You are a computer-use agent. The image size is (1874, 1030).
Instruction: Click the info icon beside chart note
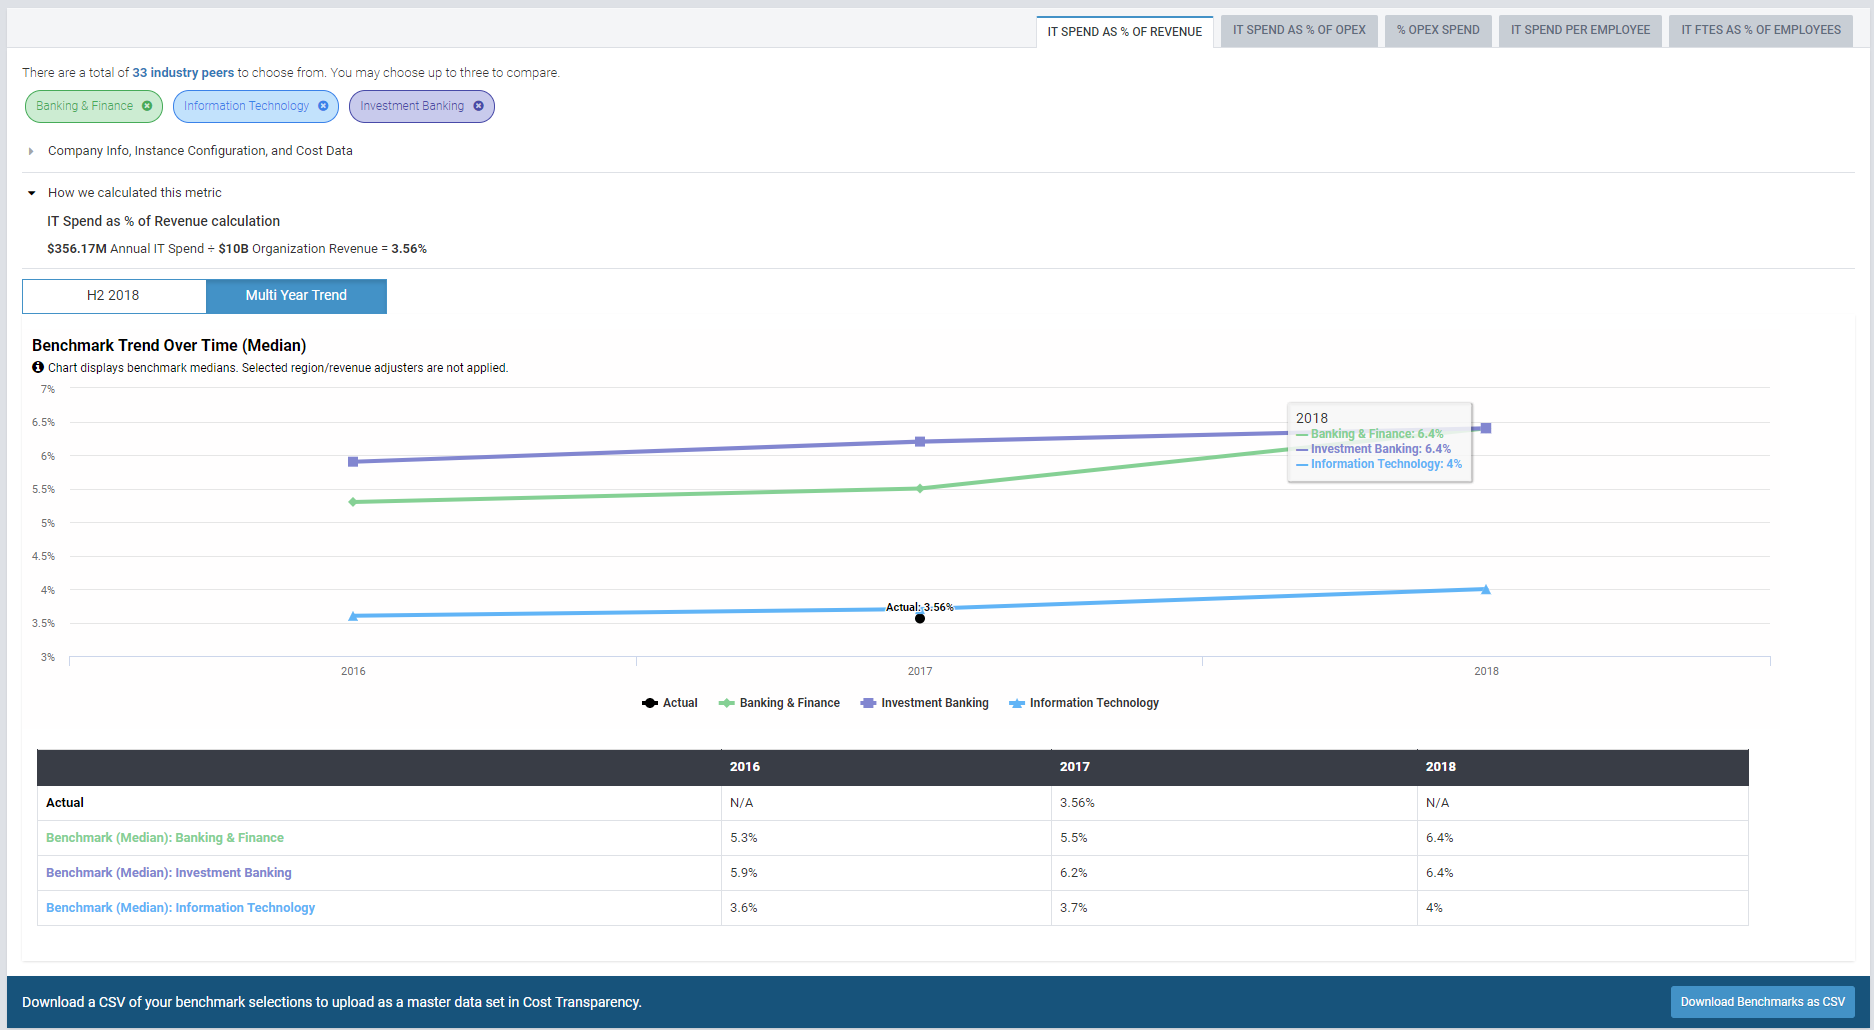coord(38,368)
